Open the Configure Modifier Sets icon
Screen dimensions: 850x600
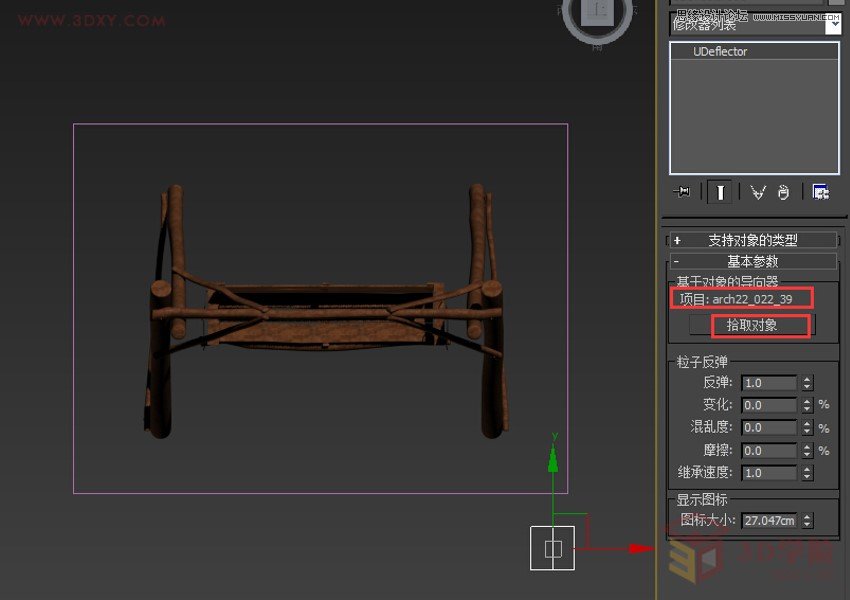click(822, 192)
